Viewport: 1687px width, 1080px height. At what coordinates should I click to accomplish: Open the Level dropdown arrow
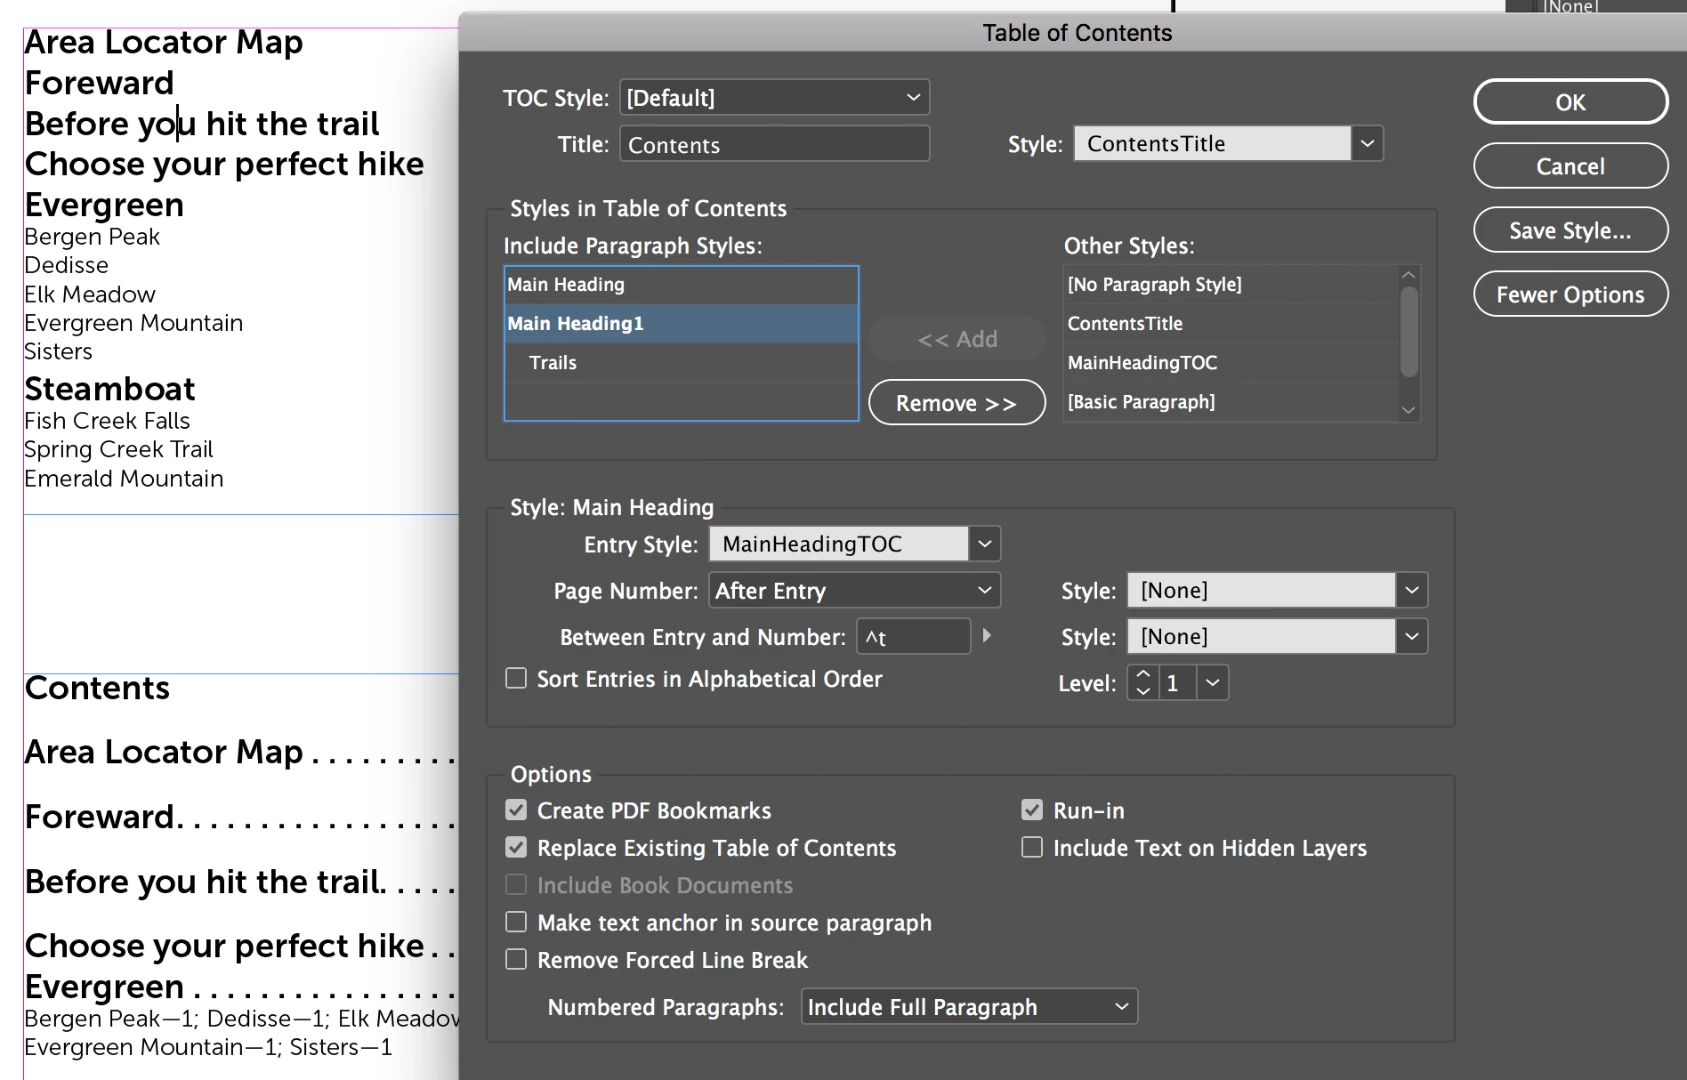pos(1212,683)
